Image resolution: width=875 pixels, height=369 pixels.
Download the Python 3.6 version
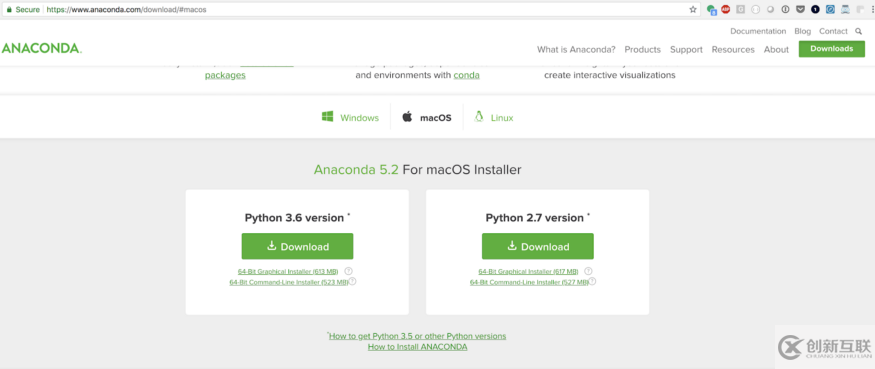pos(297,246)
